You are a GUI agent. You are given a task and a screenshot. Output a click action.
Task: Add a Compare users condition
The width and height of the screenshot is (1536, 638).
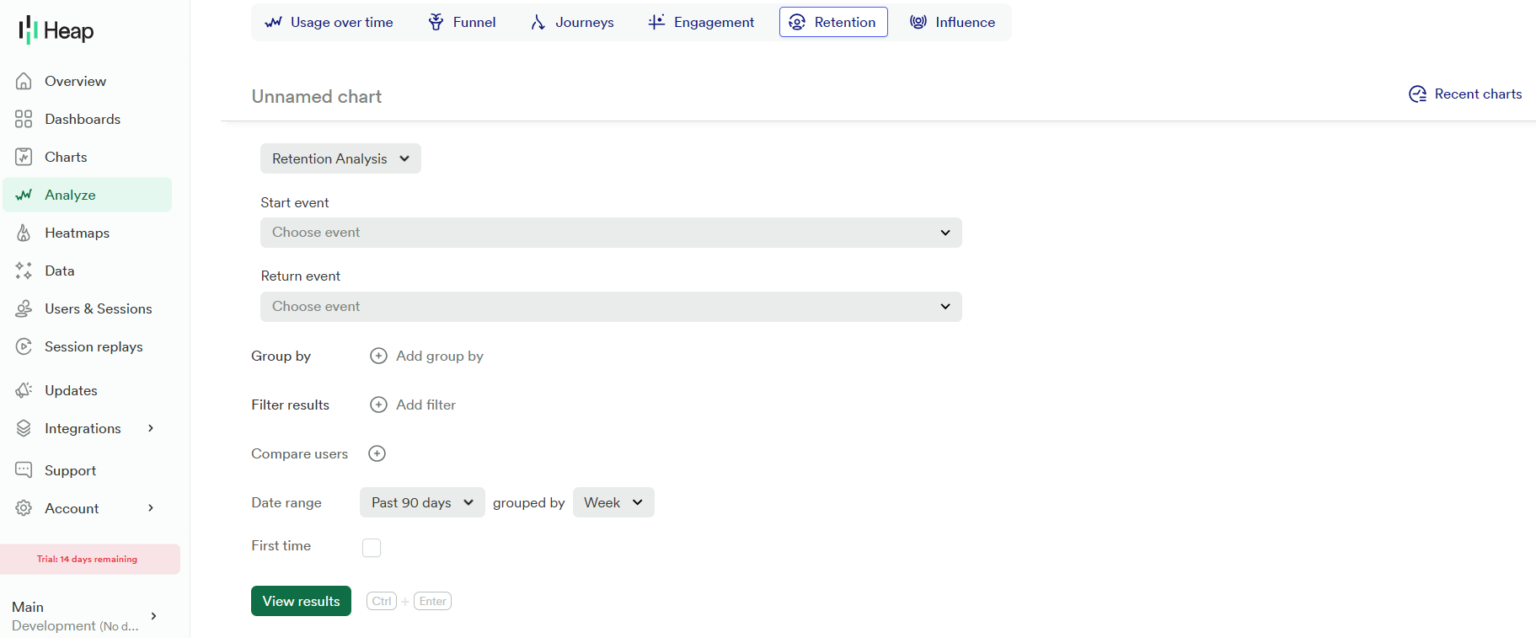click(377, 453)
